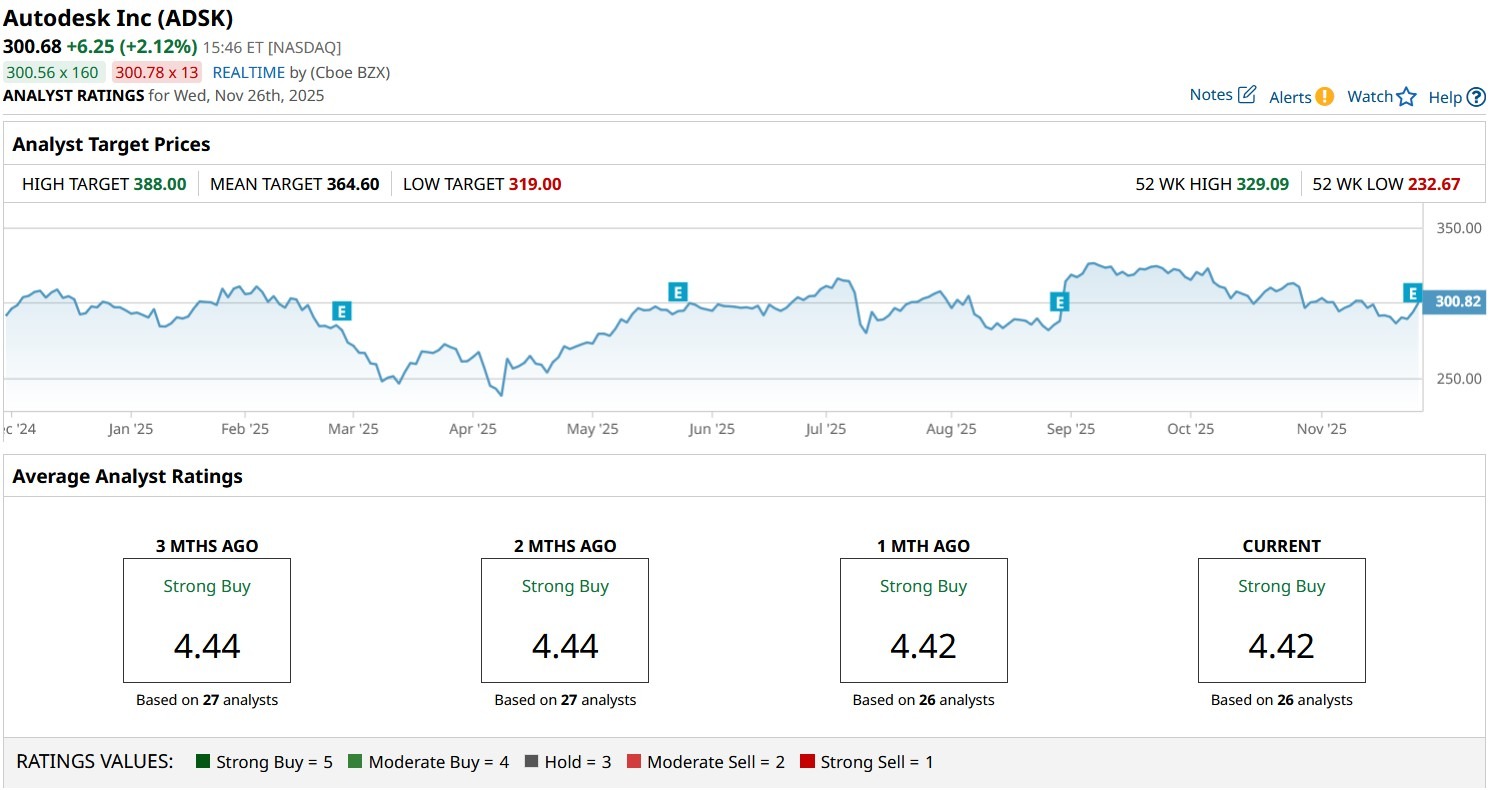Click the red ask quote 300.78 x 13
Image resolution: width=1495 pixels, height=790 pixels.
(x=157, y=72)
